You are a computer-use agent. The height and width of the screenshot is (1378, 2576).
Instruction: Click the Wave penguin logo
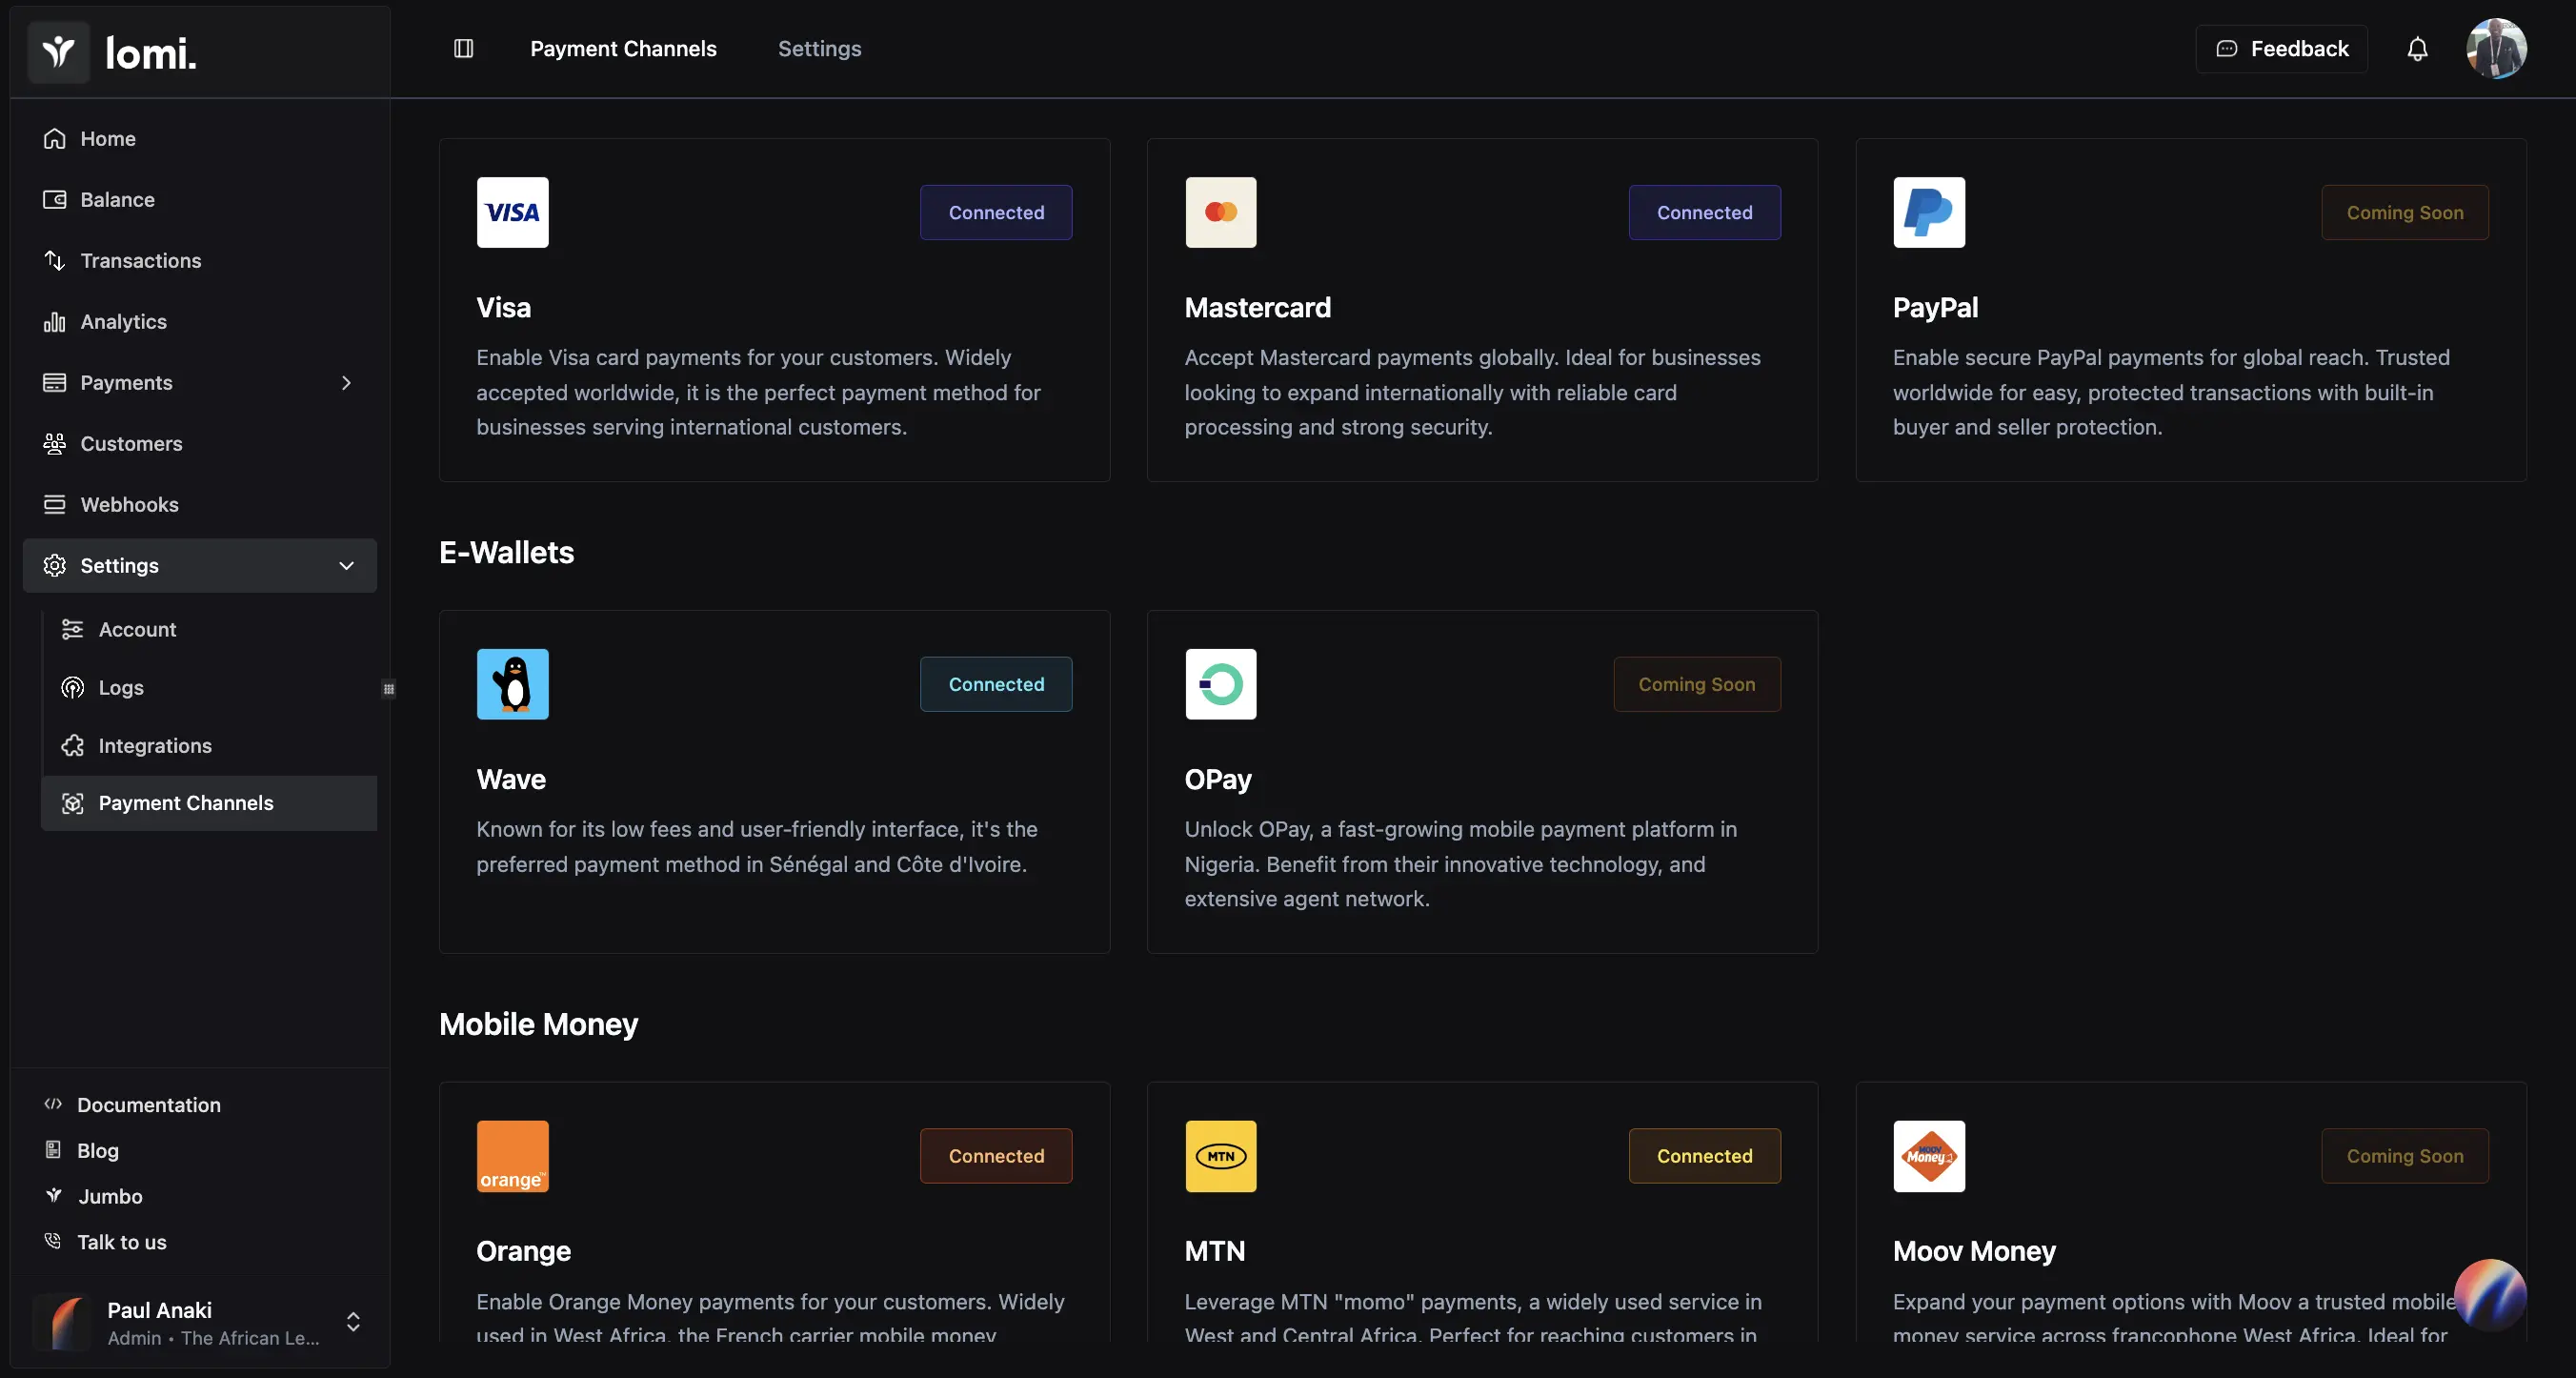pyautogui.click(x=512, y=684)
